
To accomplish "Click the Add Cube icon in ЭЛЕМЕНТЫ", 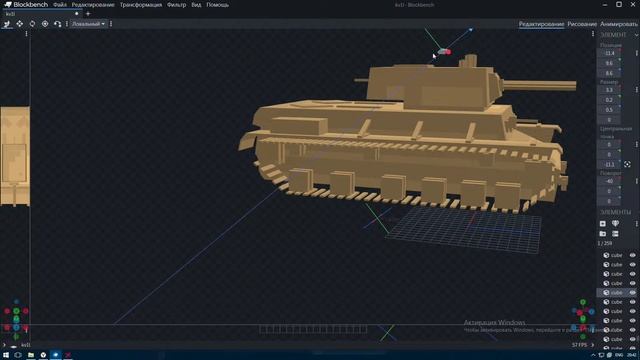I will [603, 224].
